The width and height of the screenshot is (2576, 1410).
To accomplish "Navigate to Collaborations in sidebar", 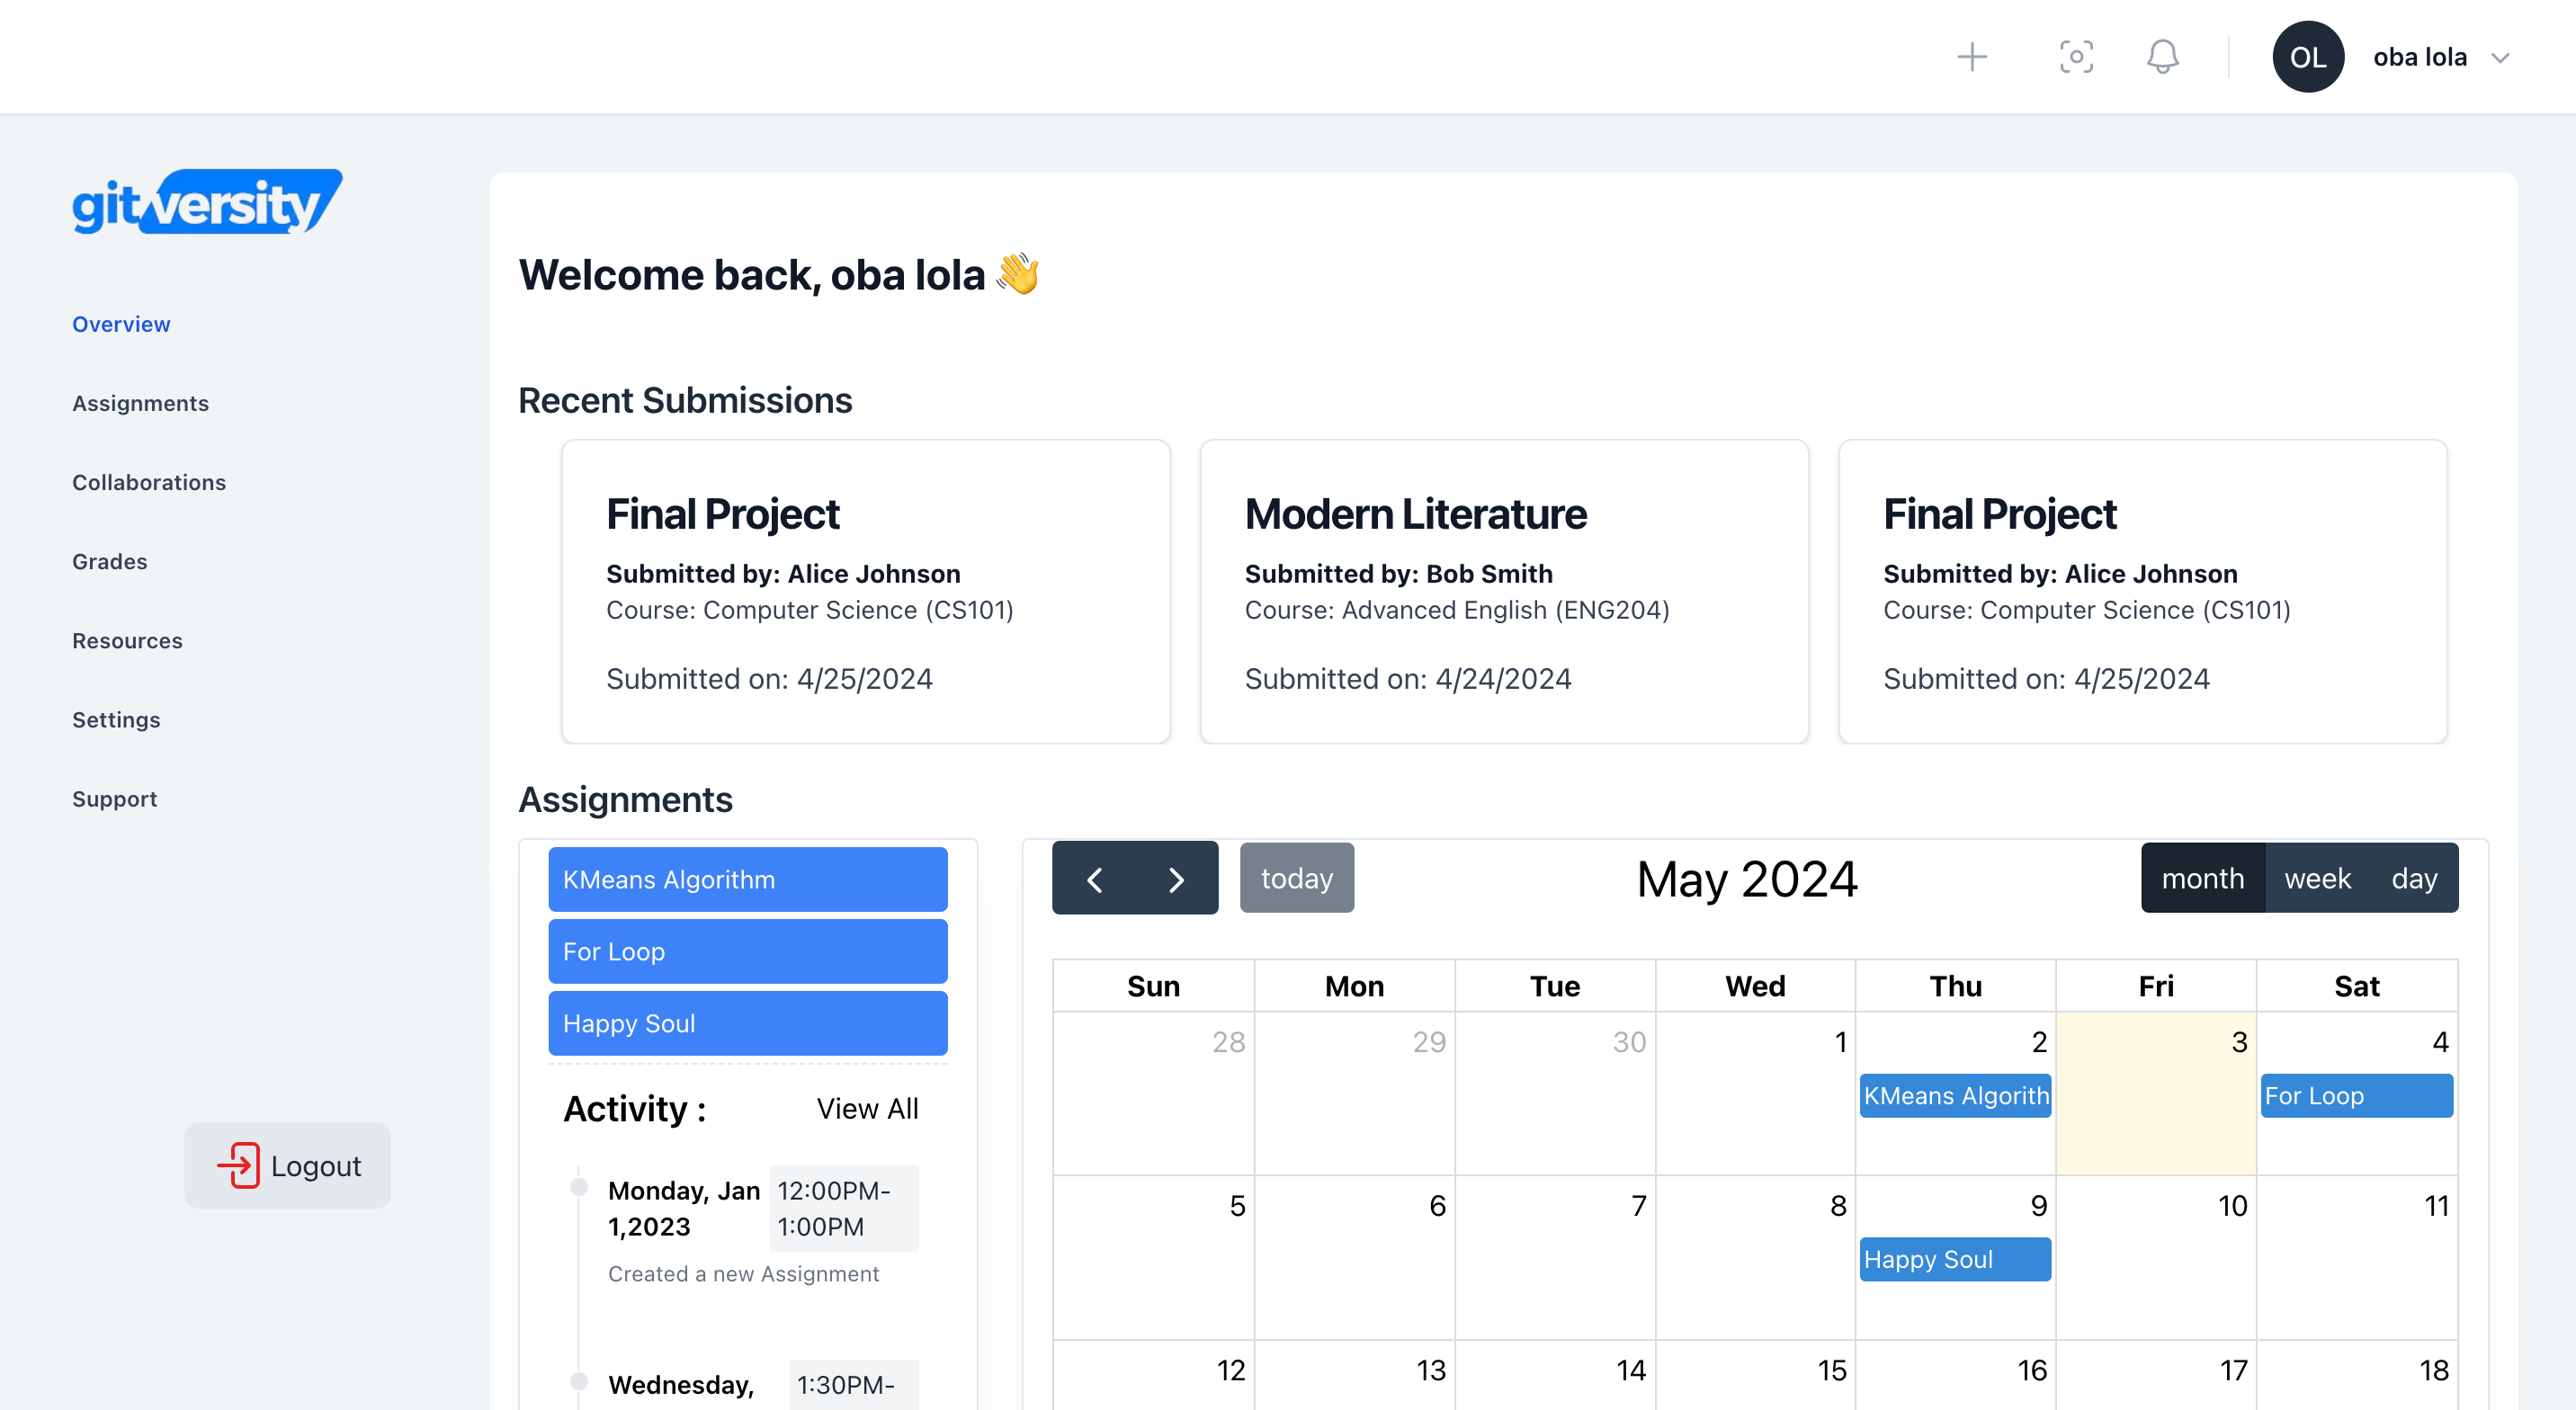I will (x=149, y=482).
